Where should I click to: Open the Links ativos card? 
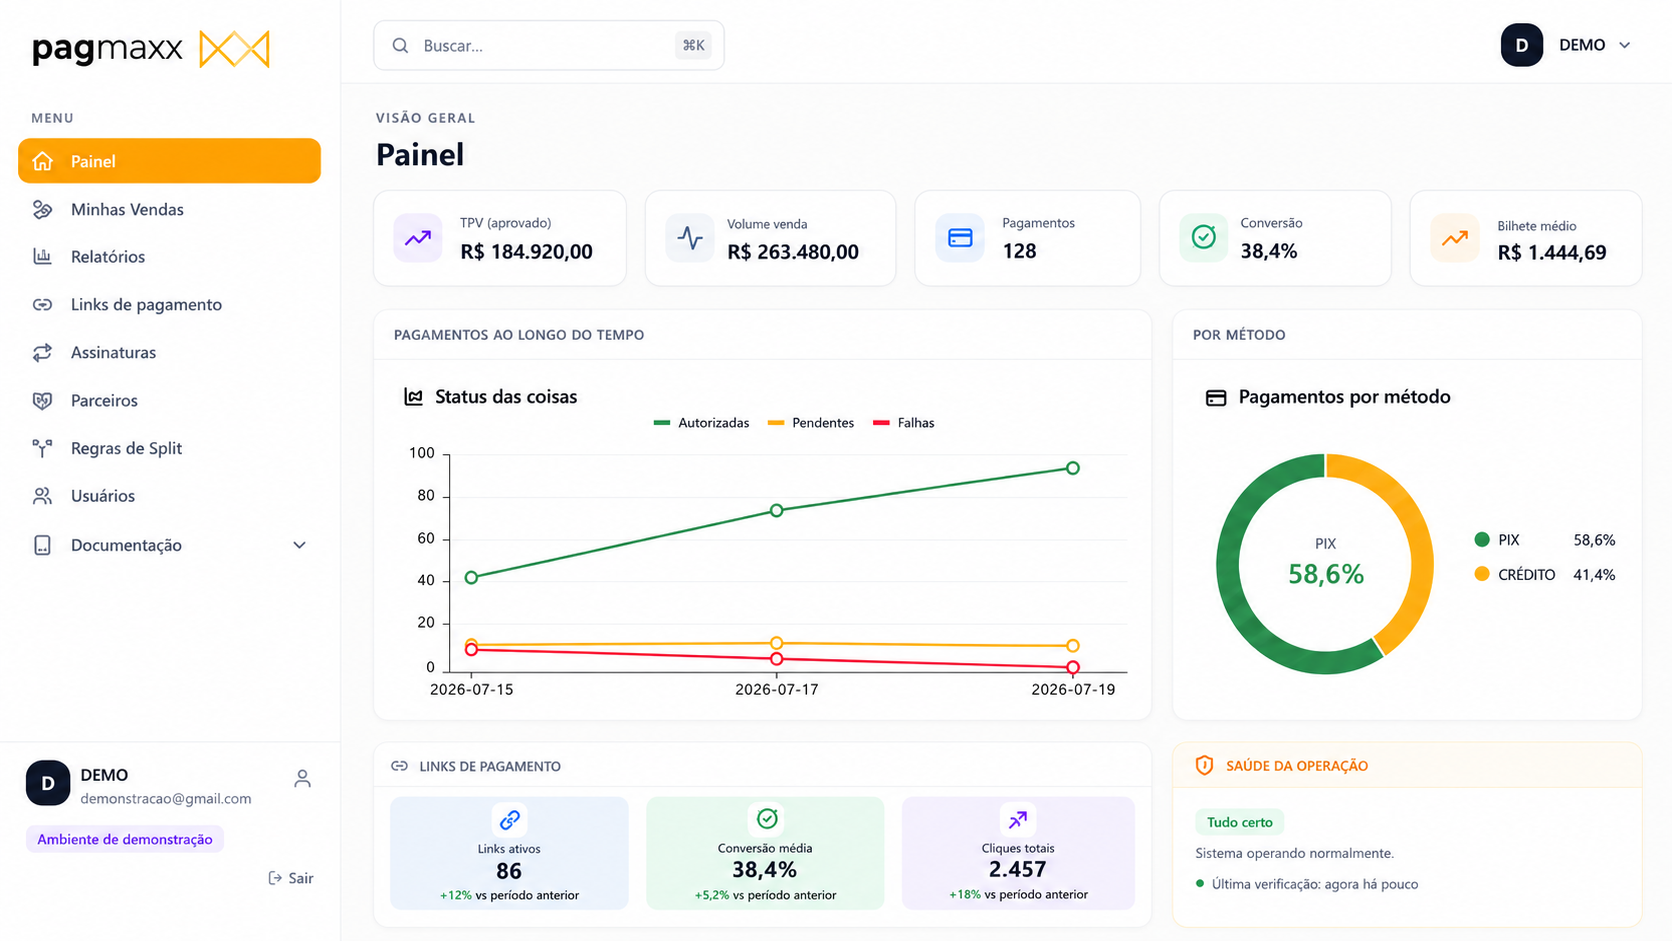click(x=509, y=853)
